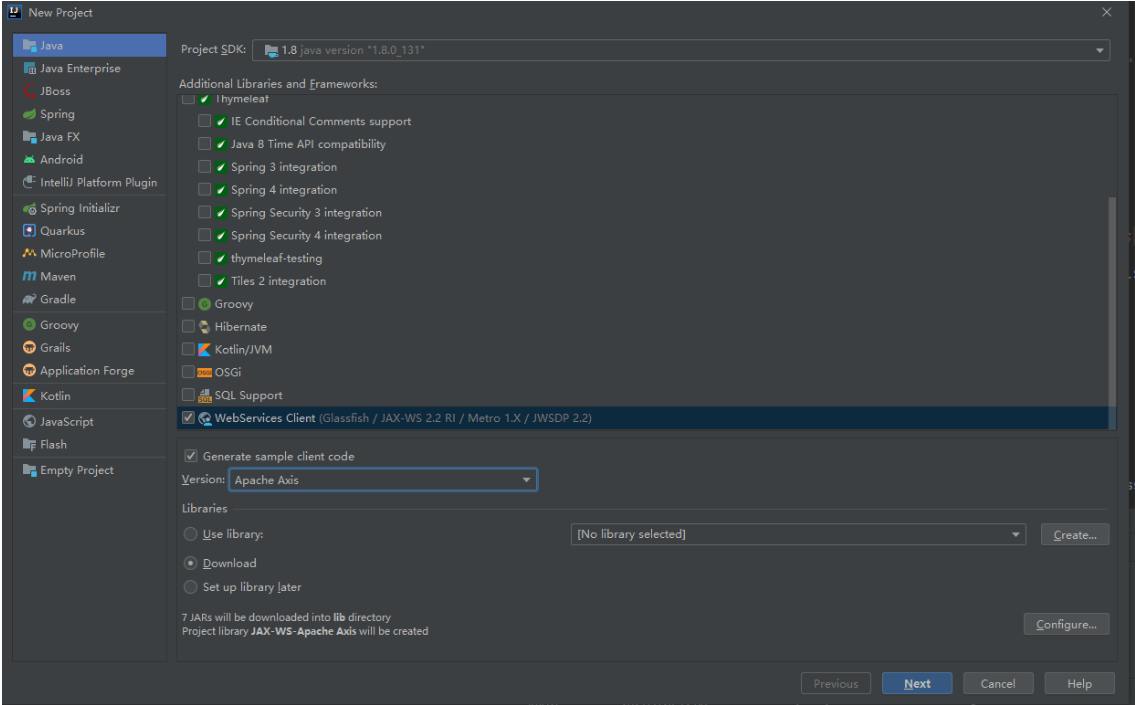Click the Java Enterprise icon in sidebar

[x=29, y=68]
